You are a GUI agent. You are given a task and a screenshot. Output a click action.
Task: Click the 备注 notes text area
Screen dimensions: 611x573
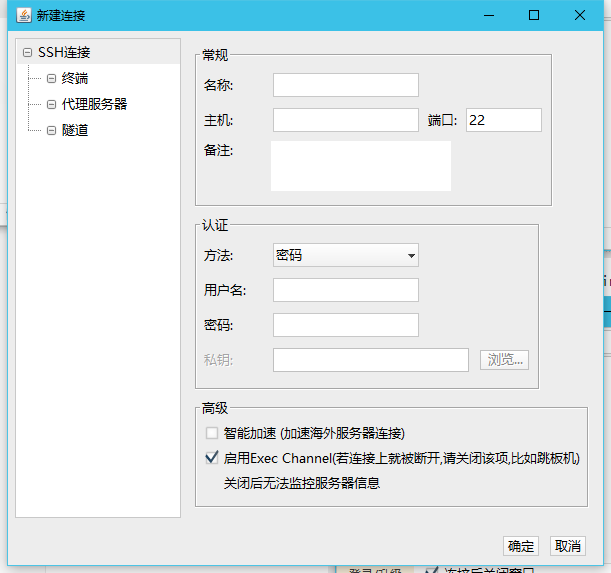[x=361, y=165]
